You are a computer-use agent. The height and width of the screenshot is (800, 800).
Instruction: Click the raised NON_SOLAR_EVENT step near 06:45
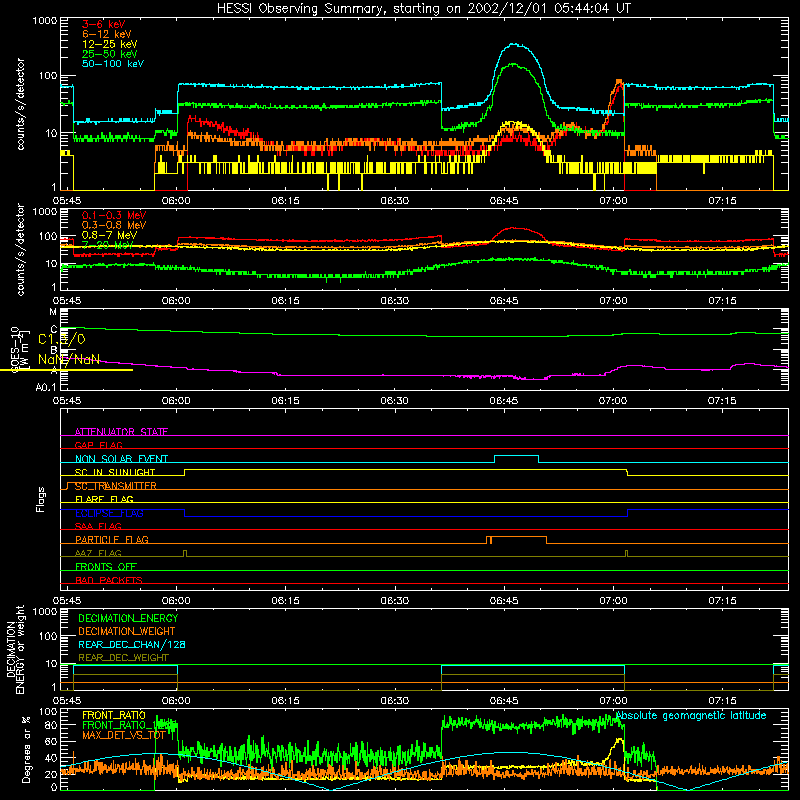(516, 456)
